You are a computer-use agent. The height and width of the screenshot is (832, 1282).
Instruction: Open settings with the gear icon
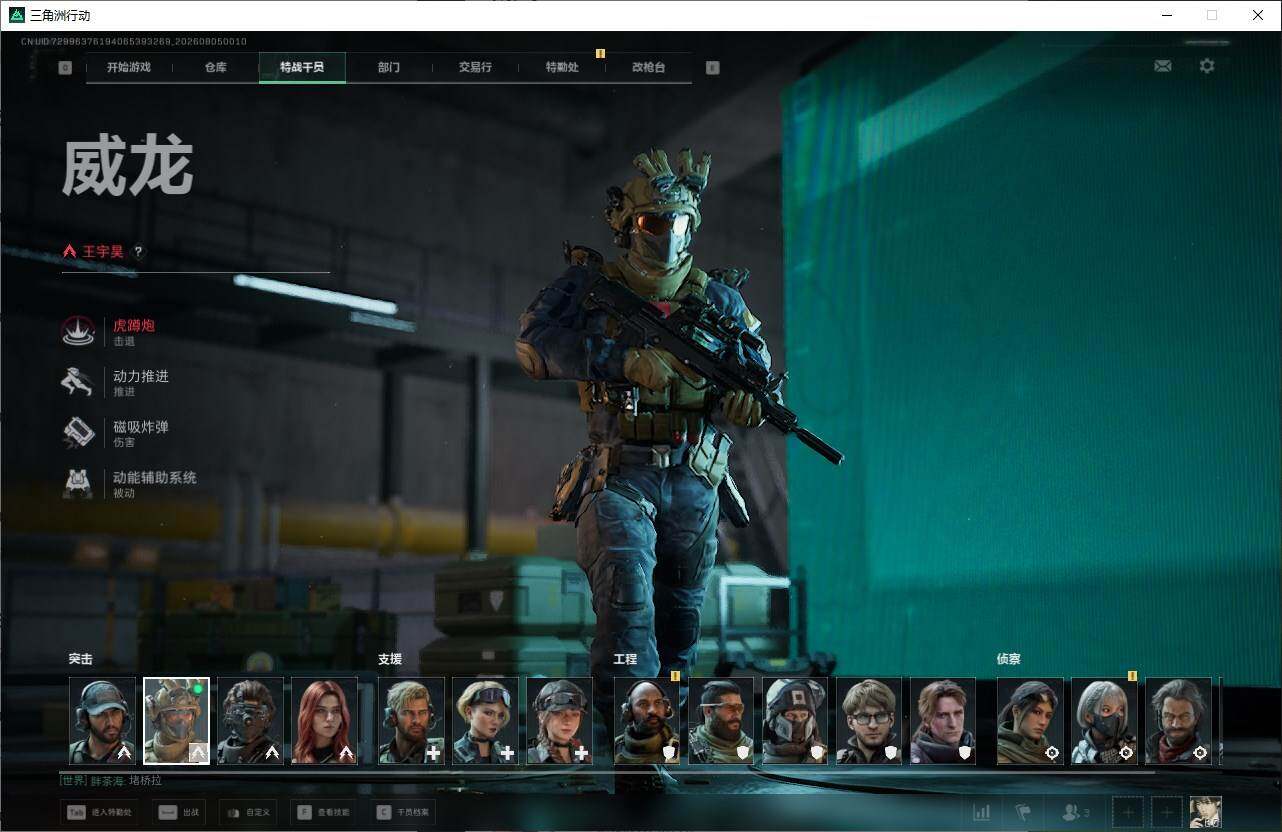pyautogui.click(x=1207, y=66)
